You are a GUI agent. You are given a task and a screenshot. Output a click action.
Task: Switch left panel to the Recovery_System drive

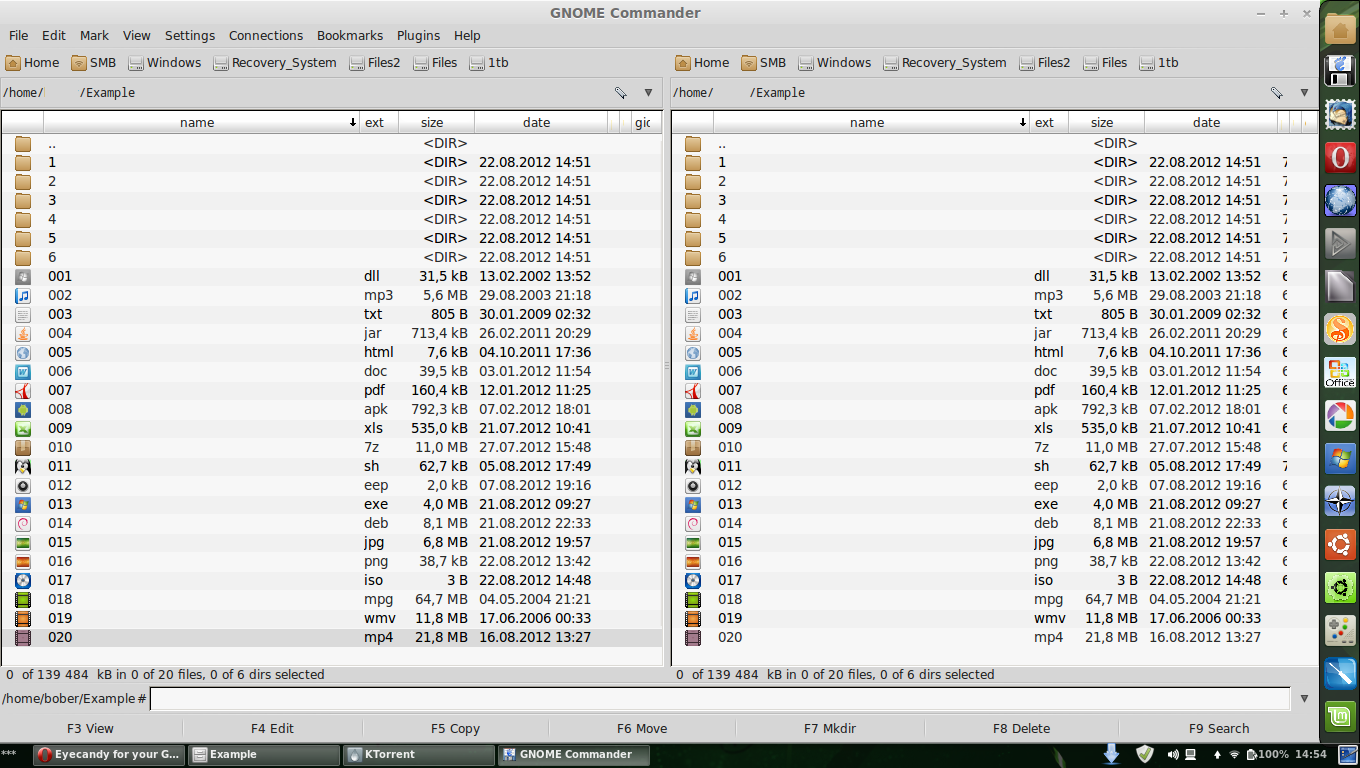[x=274, y=62]
